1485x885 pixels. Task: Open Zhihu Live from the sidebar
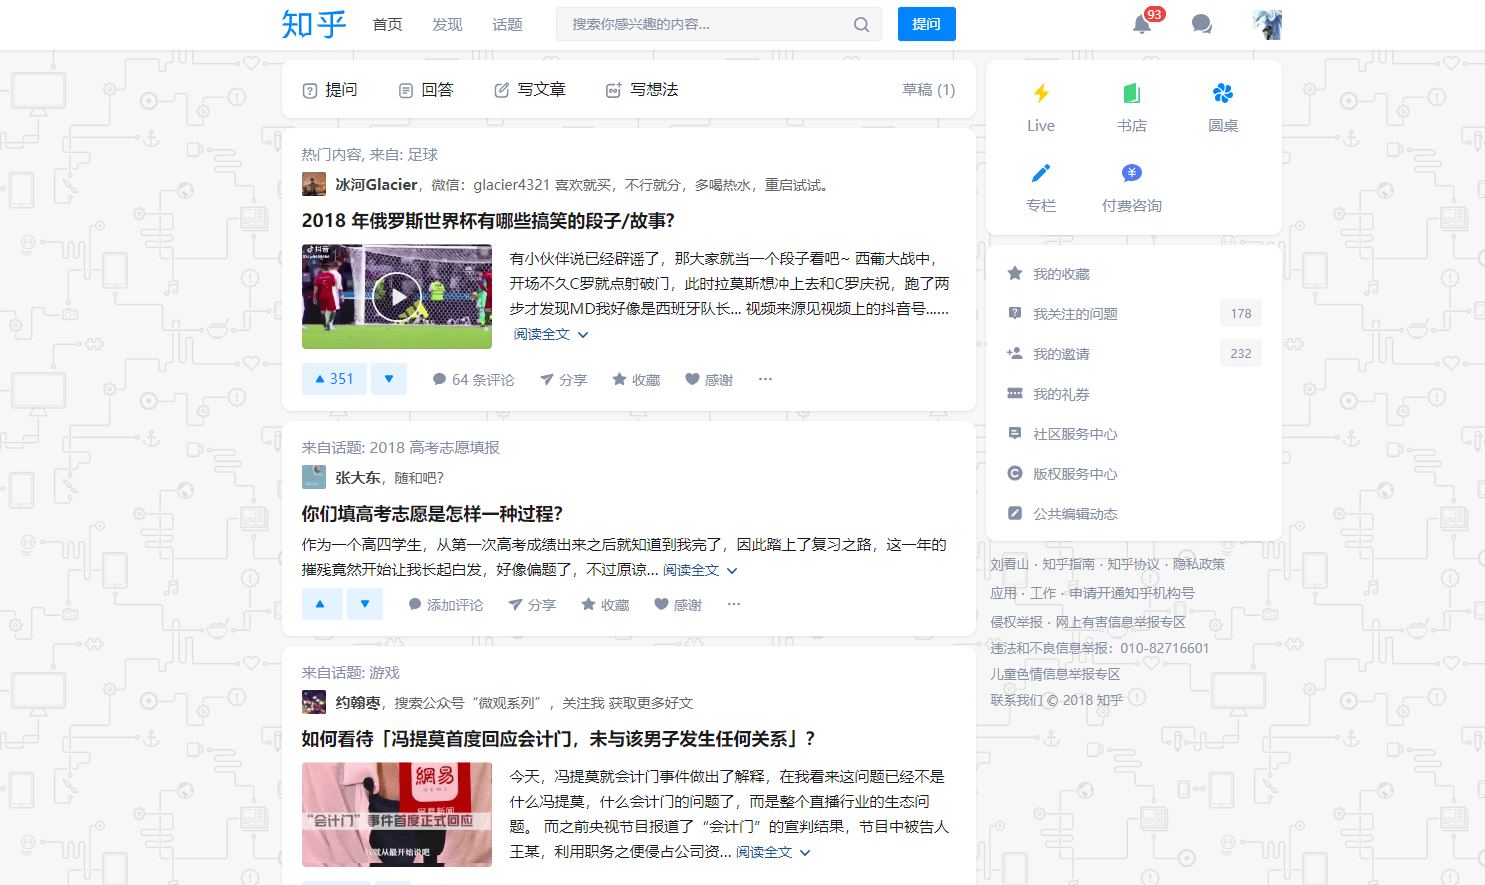tap(1040, 105)
